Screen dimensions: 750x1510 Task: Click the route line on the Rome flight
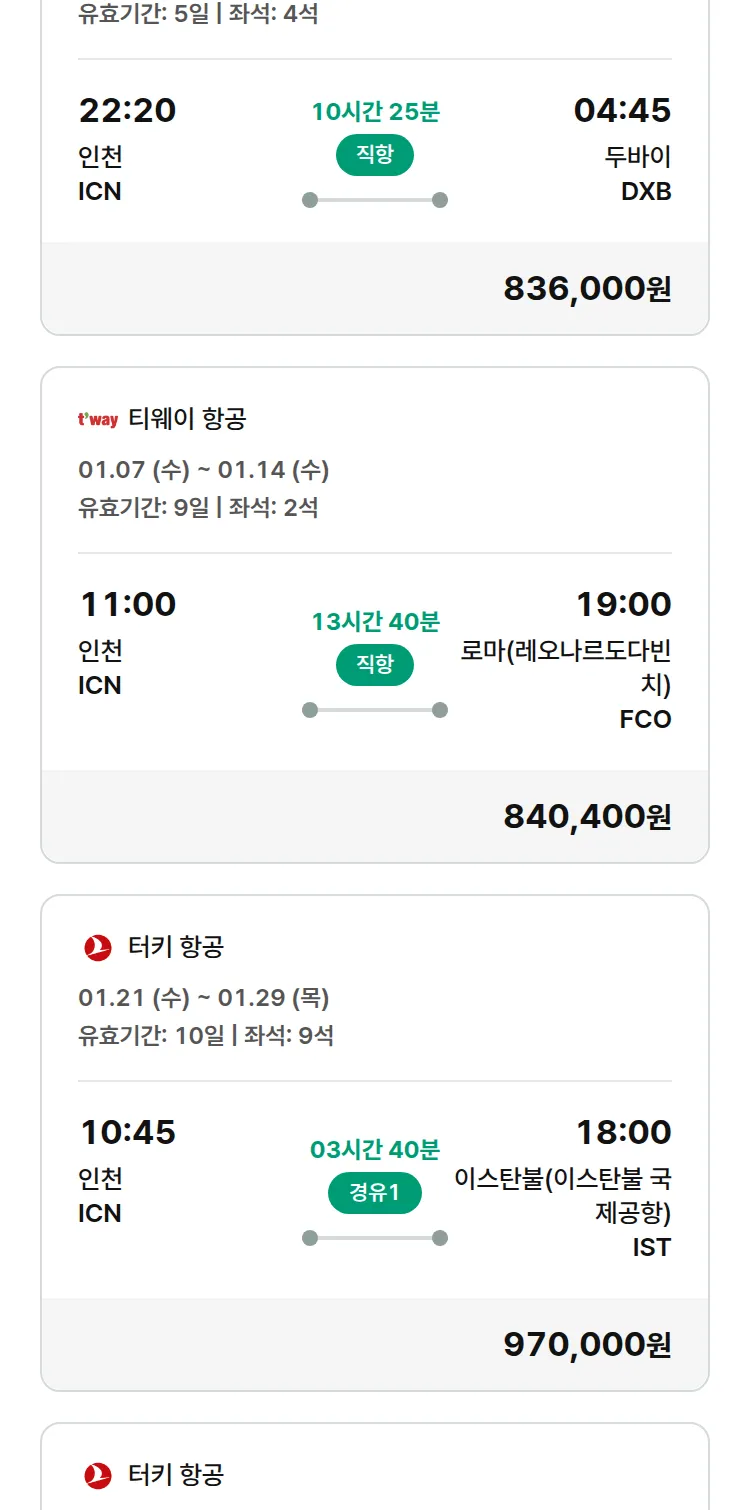click(x=375, y=710)
